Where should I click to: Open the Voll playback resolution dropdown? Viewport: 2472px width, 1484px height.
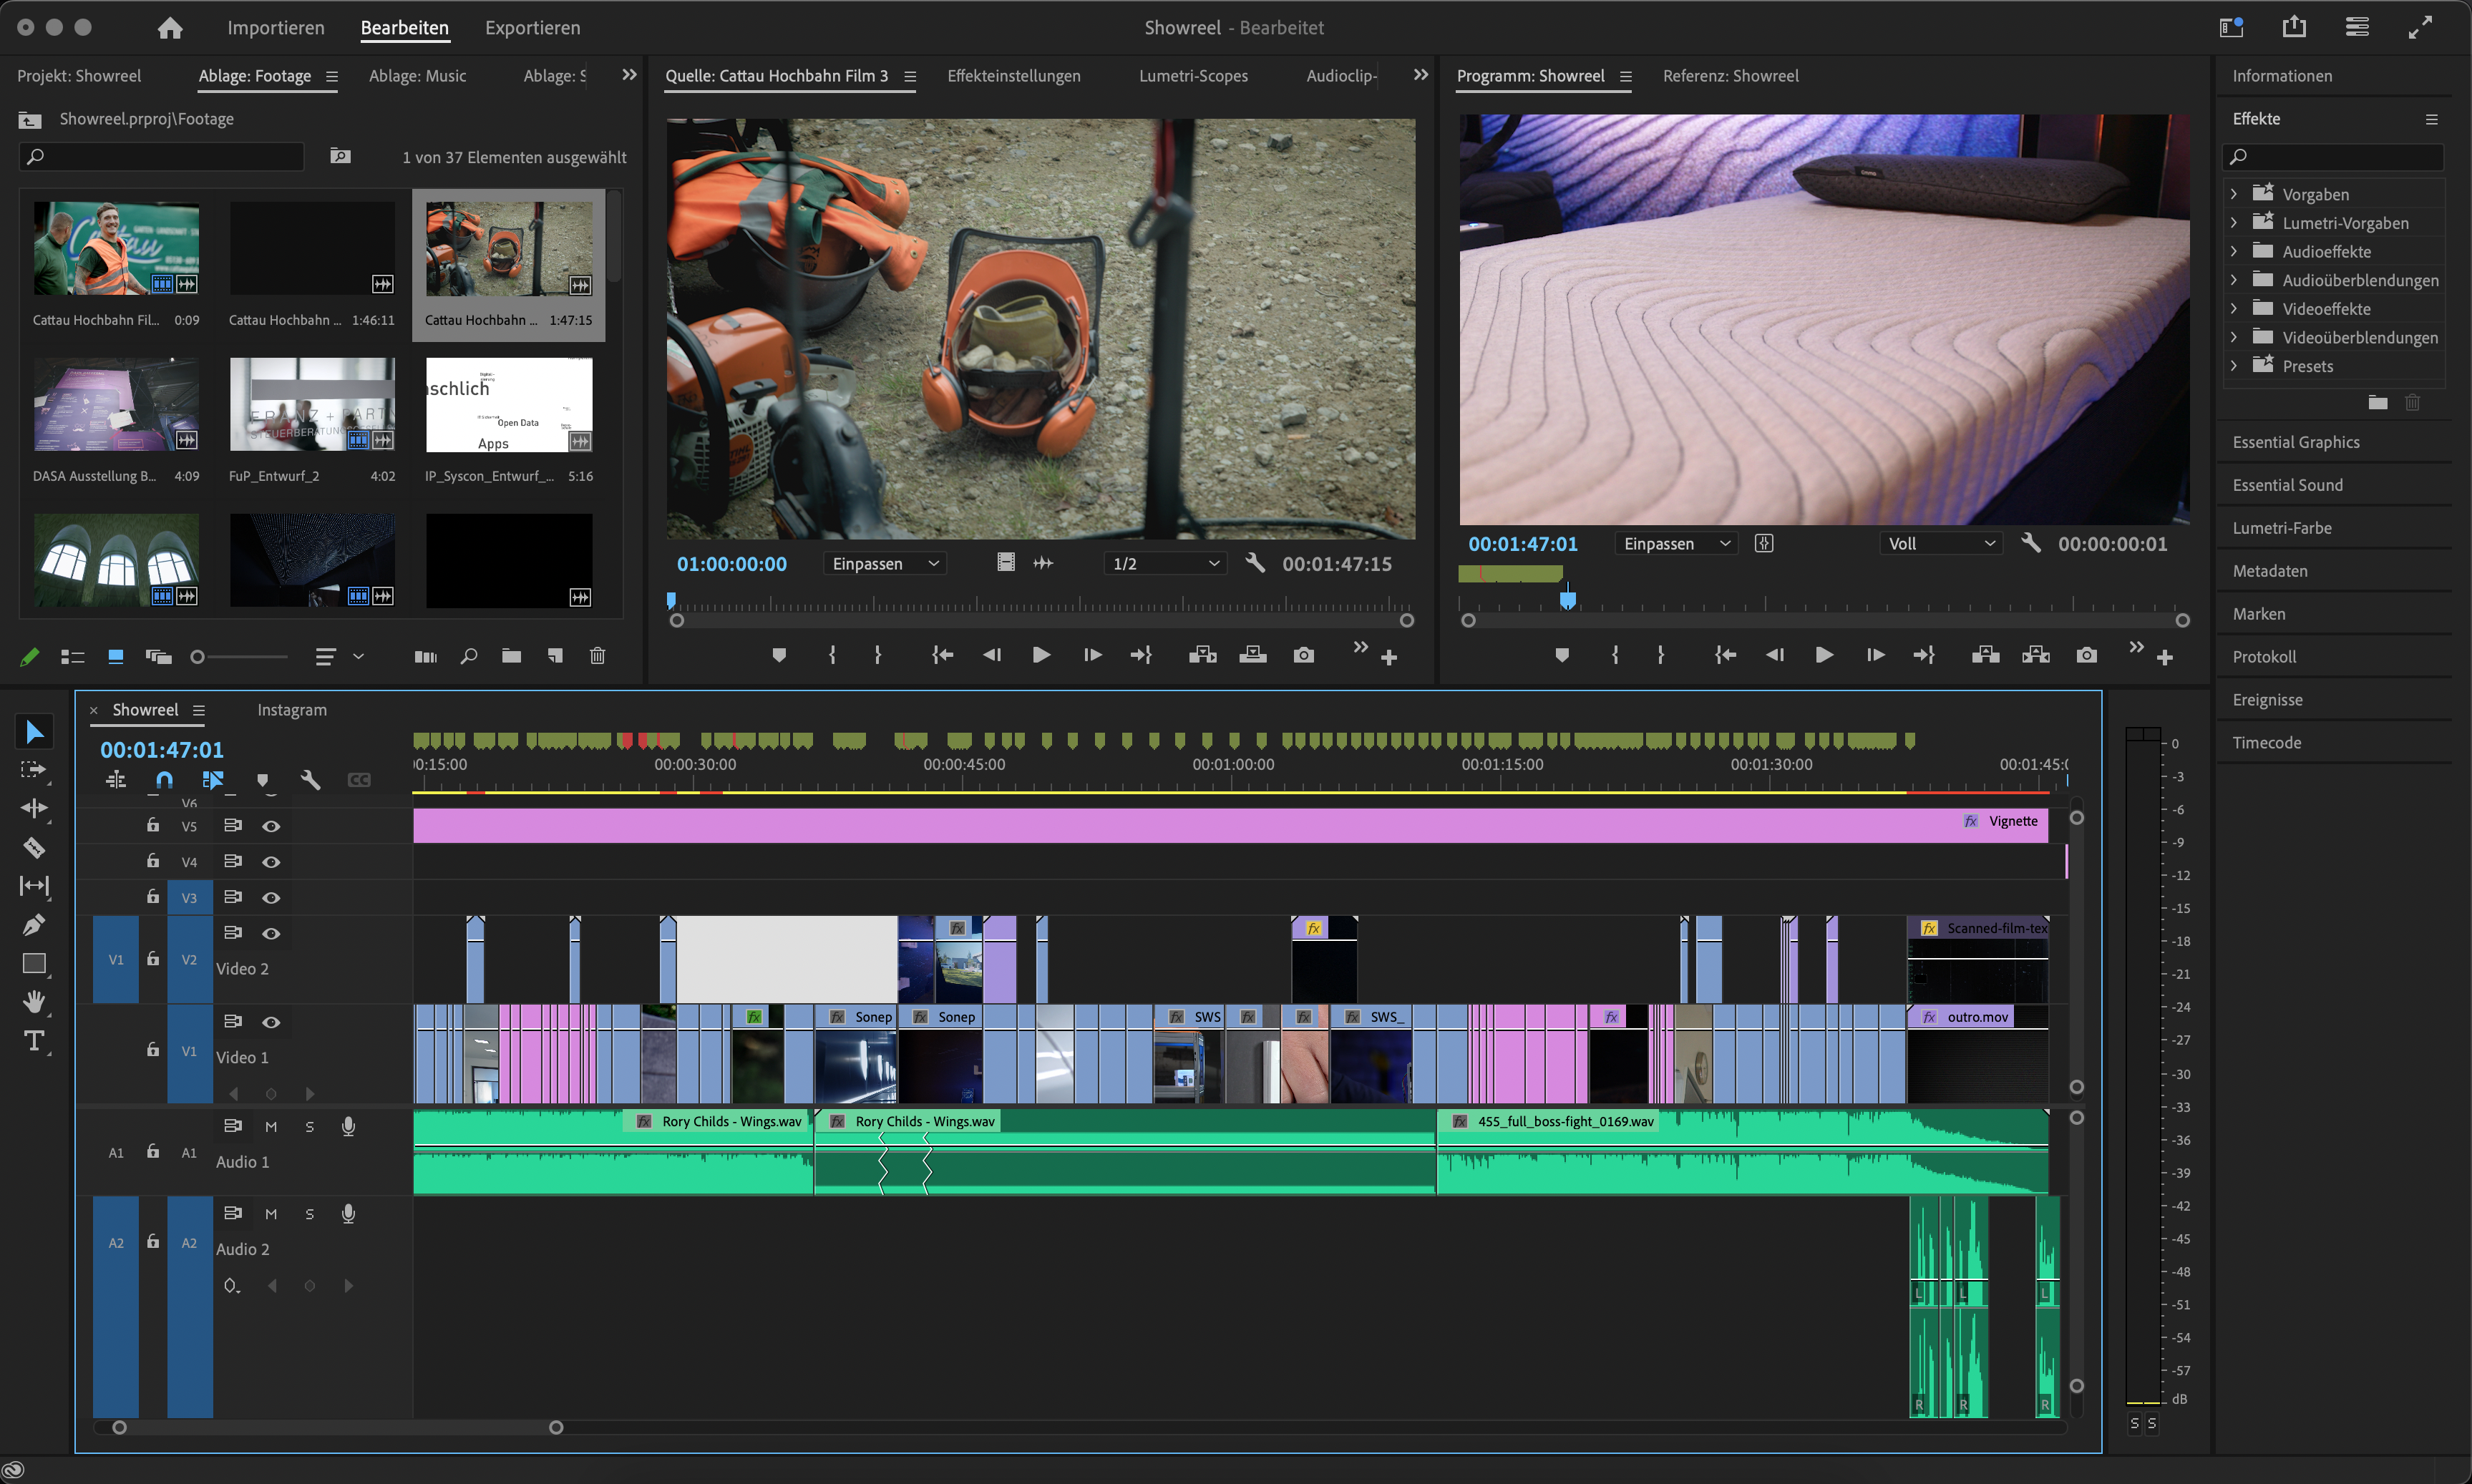(x=1941, y=544)
